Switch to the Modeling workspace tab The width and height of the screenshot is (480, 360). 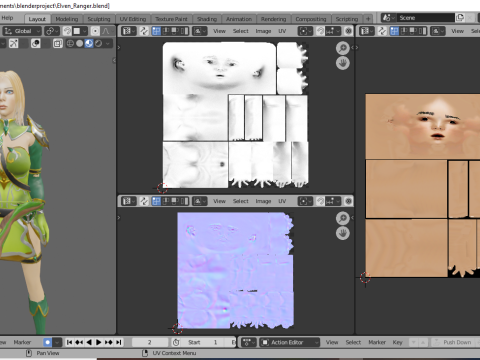pyautogui.click(x=67, y=19)
